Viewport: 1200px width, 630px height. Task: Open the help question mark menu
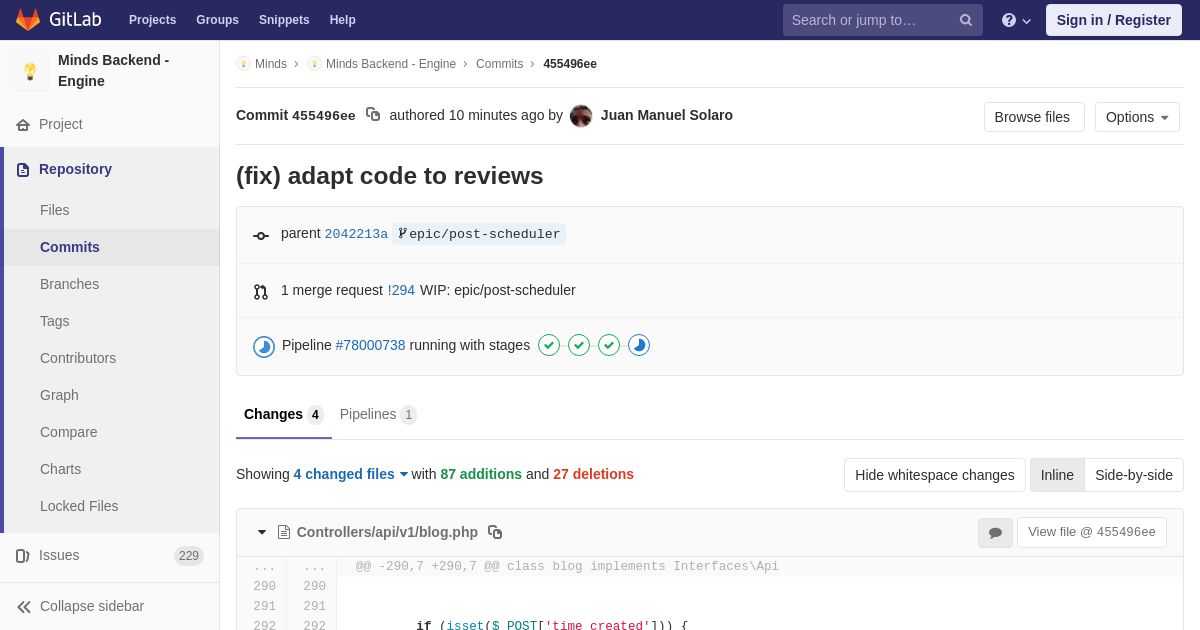coord(1016,20)
